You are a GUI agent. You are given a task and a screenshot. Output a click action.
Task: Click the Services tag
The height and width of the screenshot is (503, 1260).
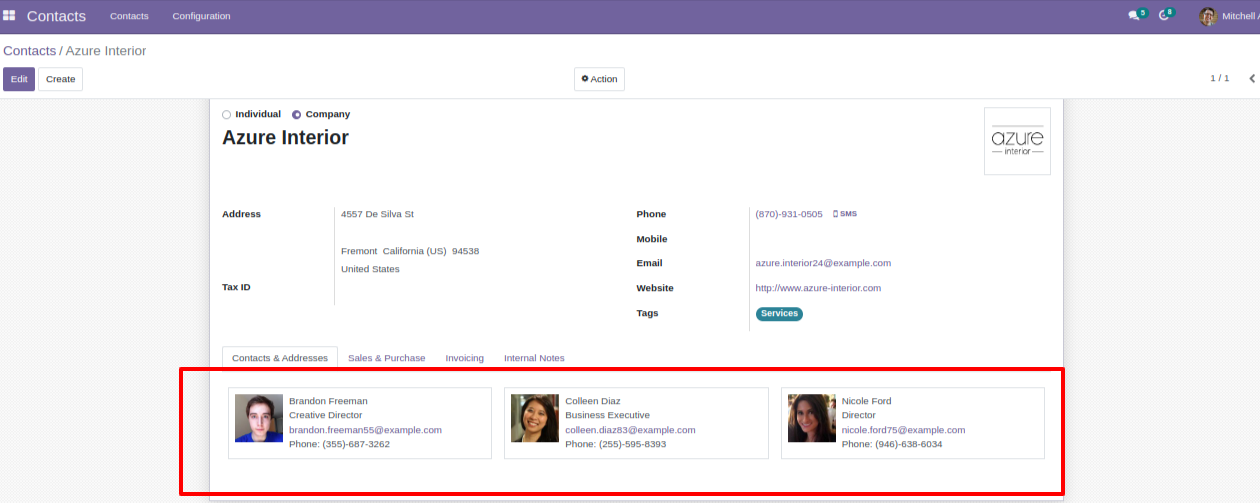[x=779, y=314]
